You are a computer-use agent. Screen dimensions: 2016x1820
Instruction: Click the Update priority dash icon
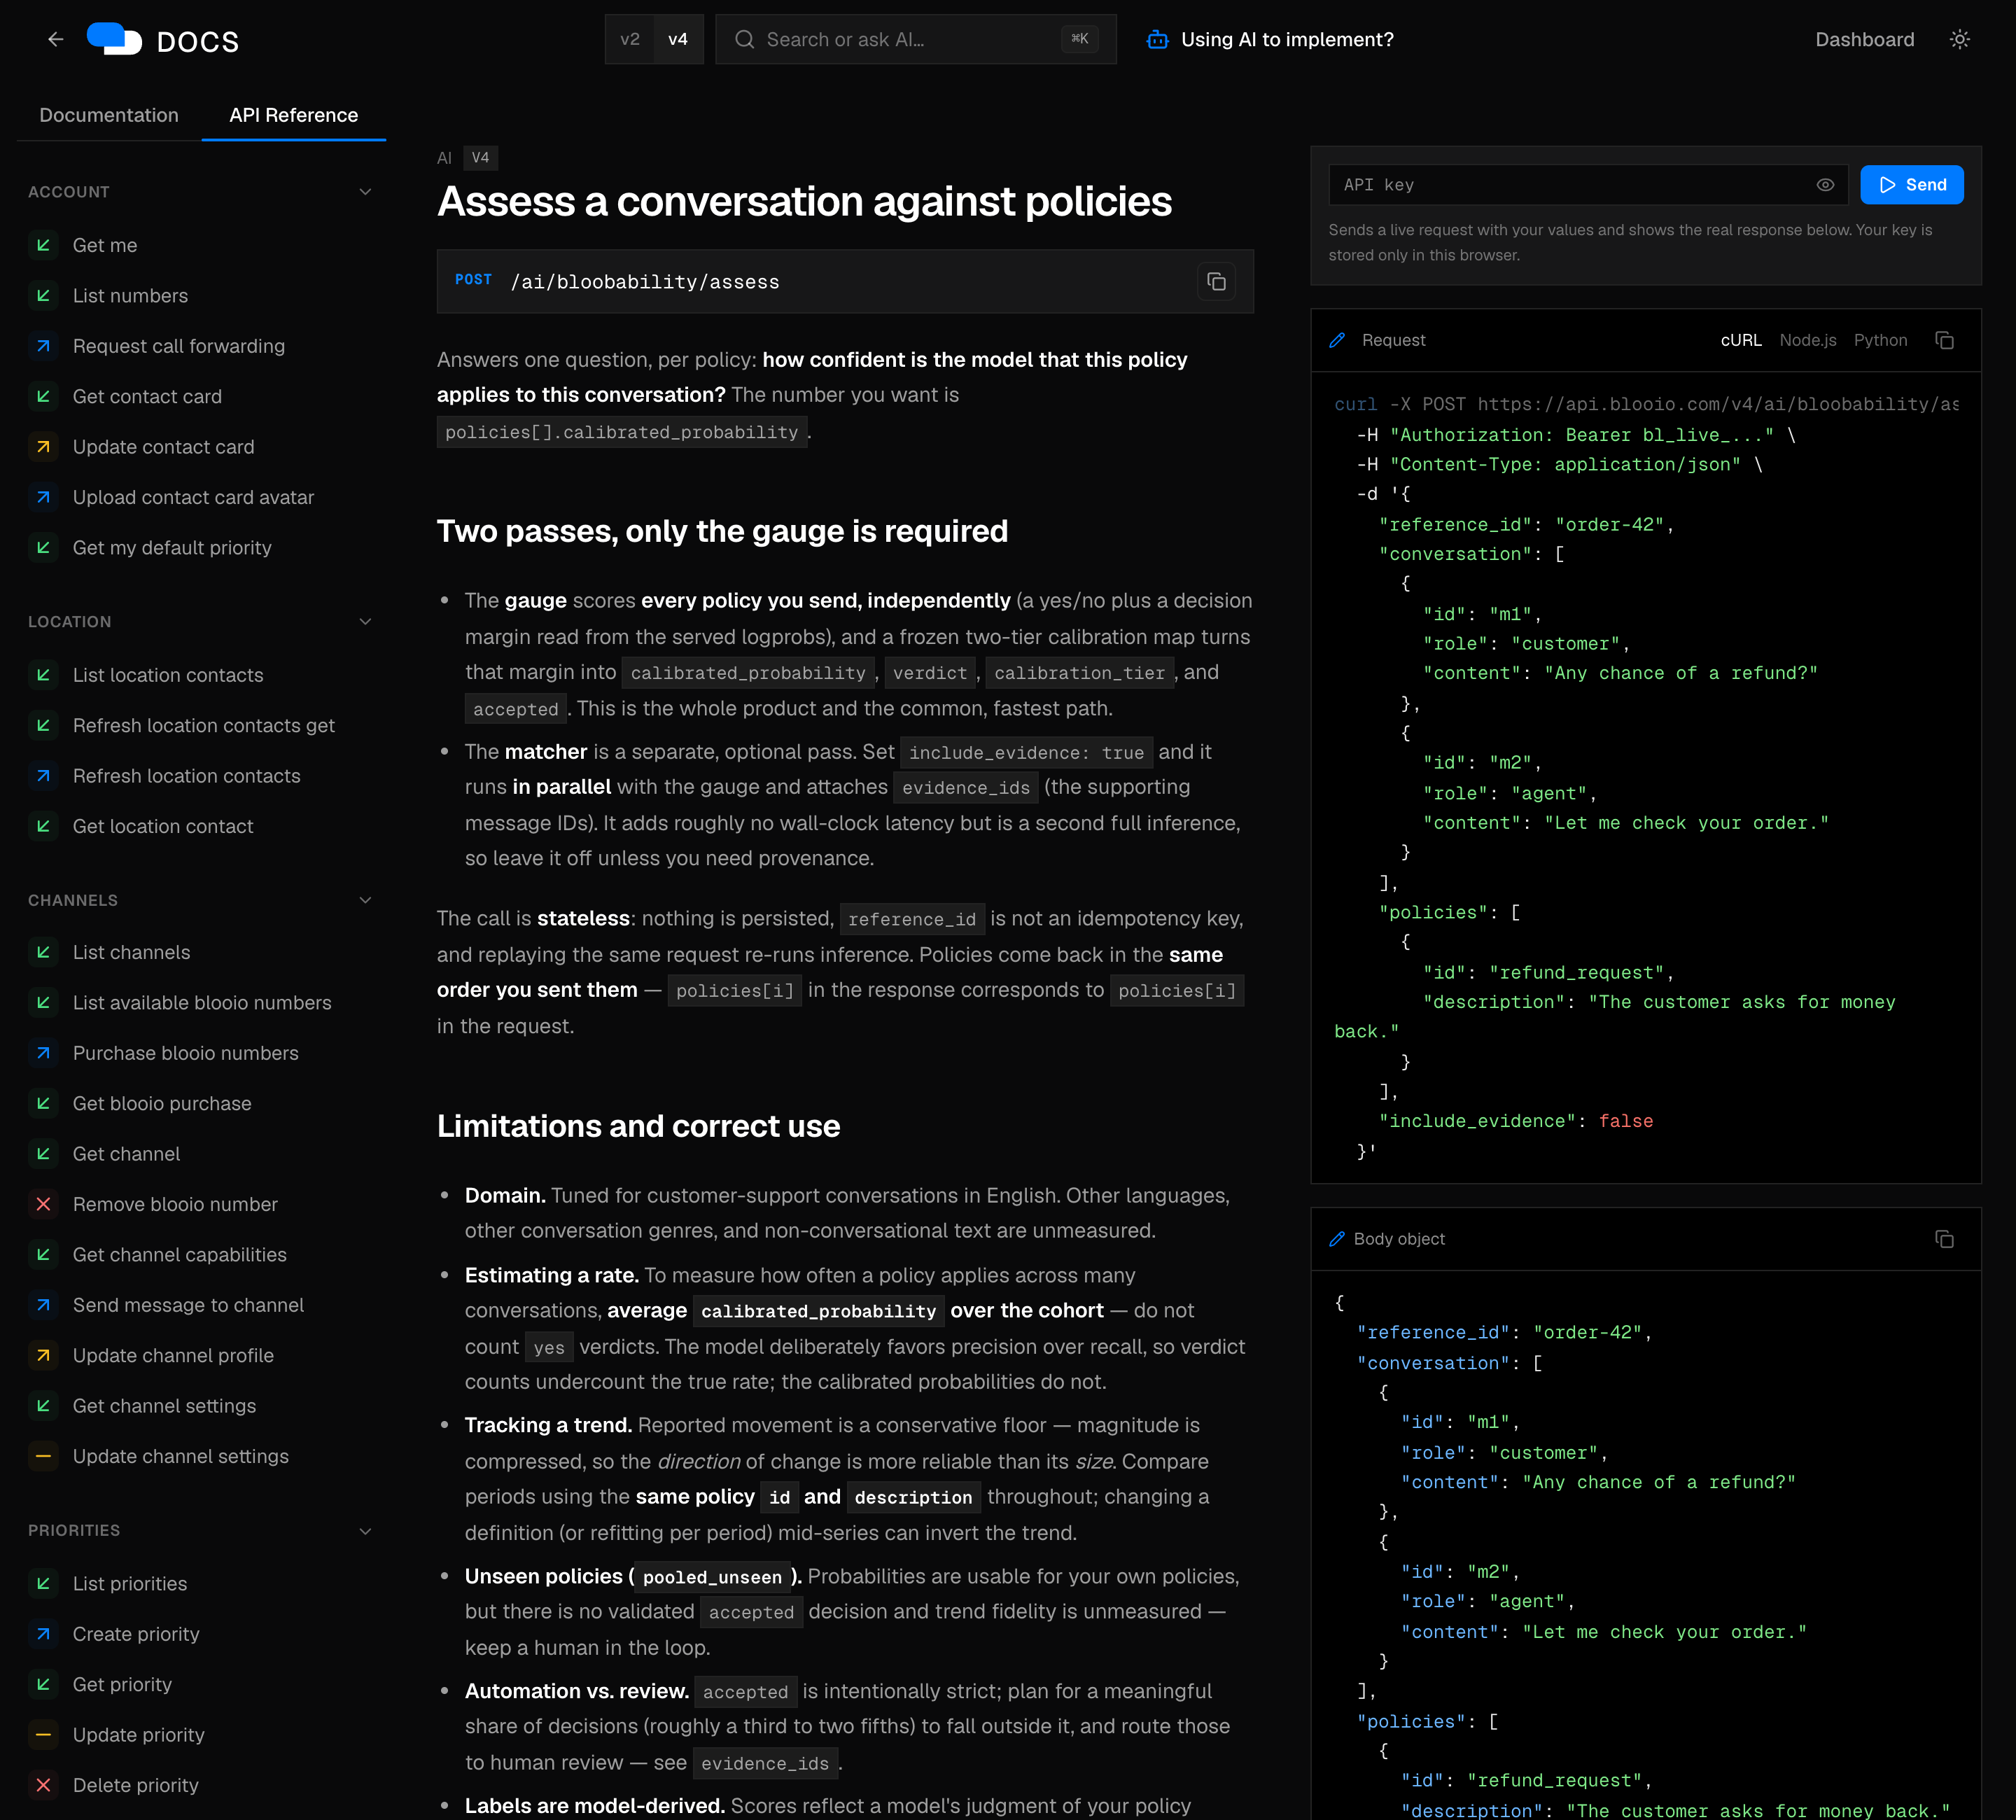coord(43,1735)
